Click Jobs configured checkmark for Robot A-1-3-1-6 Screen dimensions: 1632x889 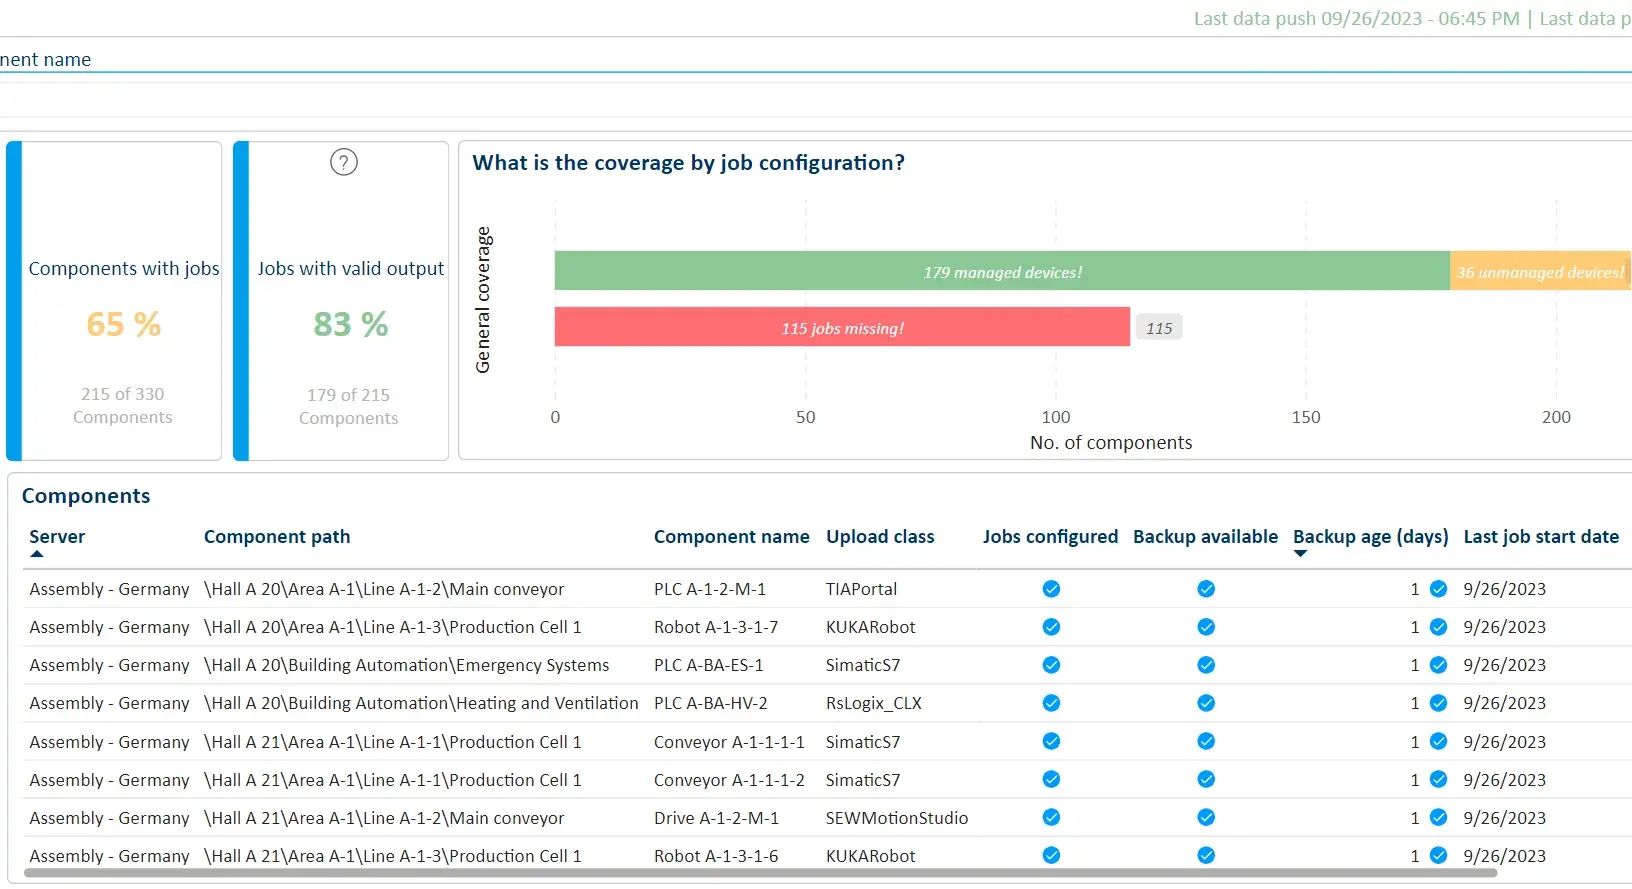1051,855
